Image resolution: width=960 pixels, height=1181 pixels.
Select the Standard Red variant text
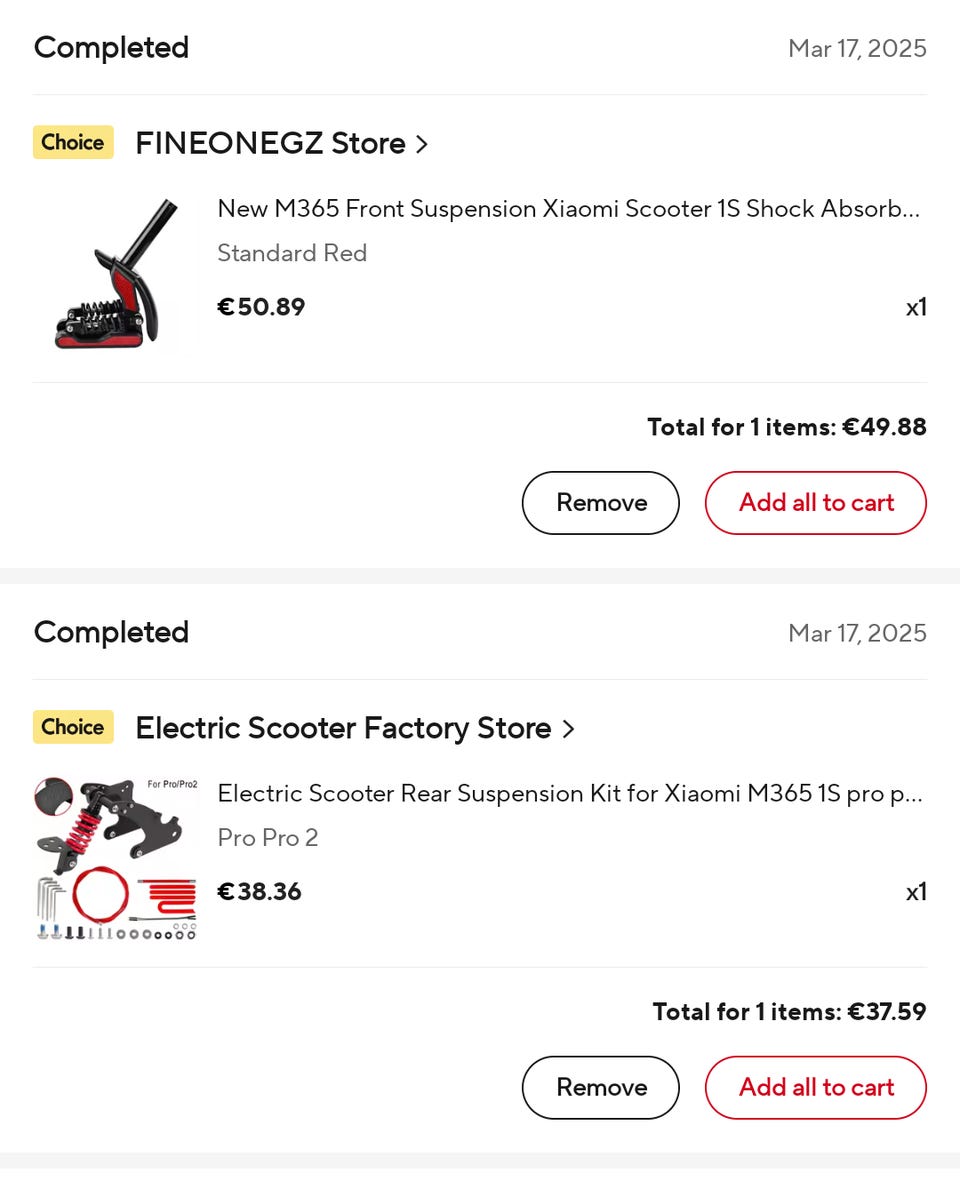click(292, 253)
